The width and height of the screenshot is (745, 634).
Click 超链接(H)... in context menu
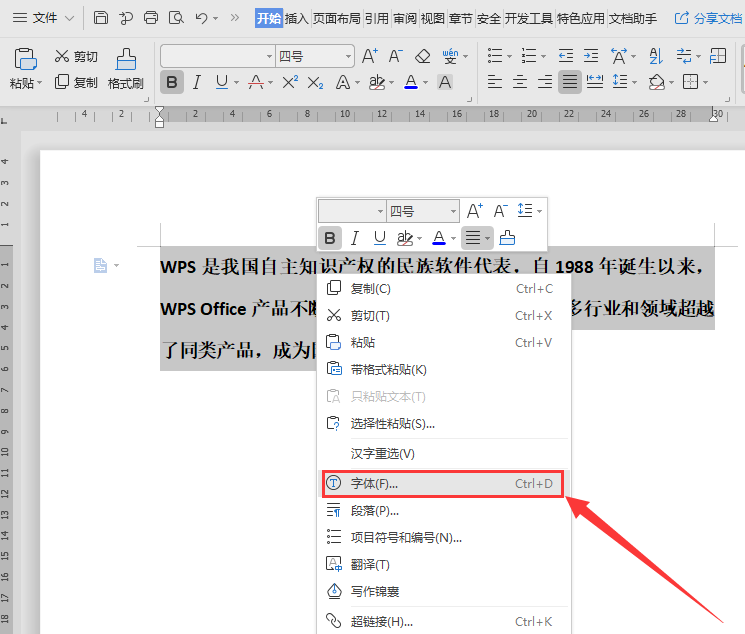(443, 621)
